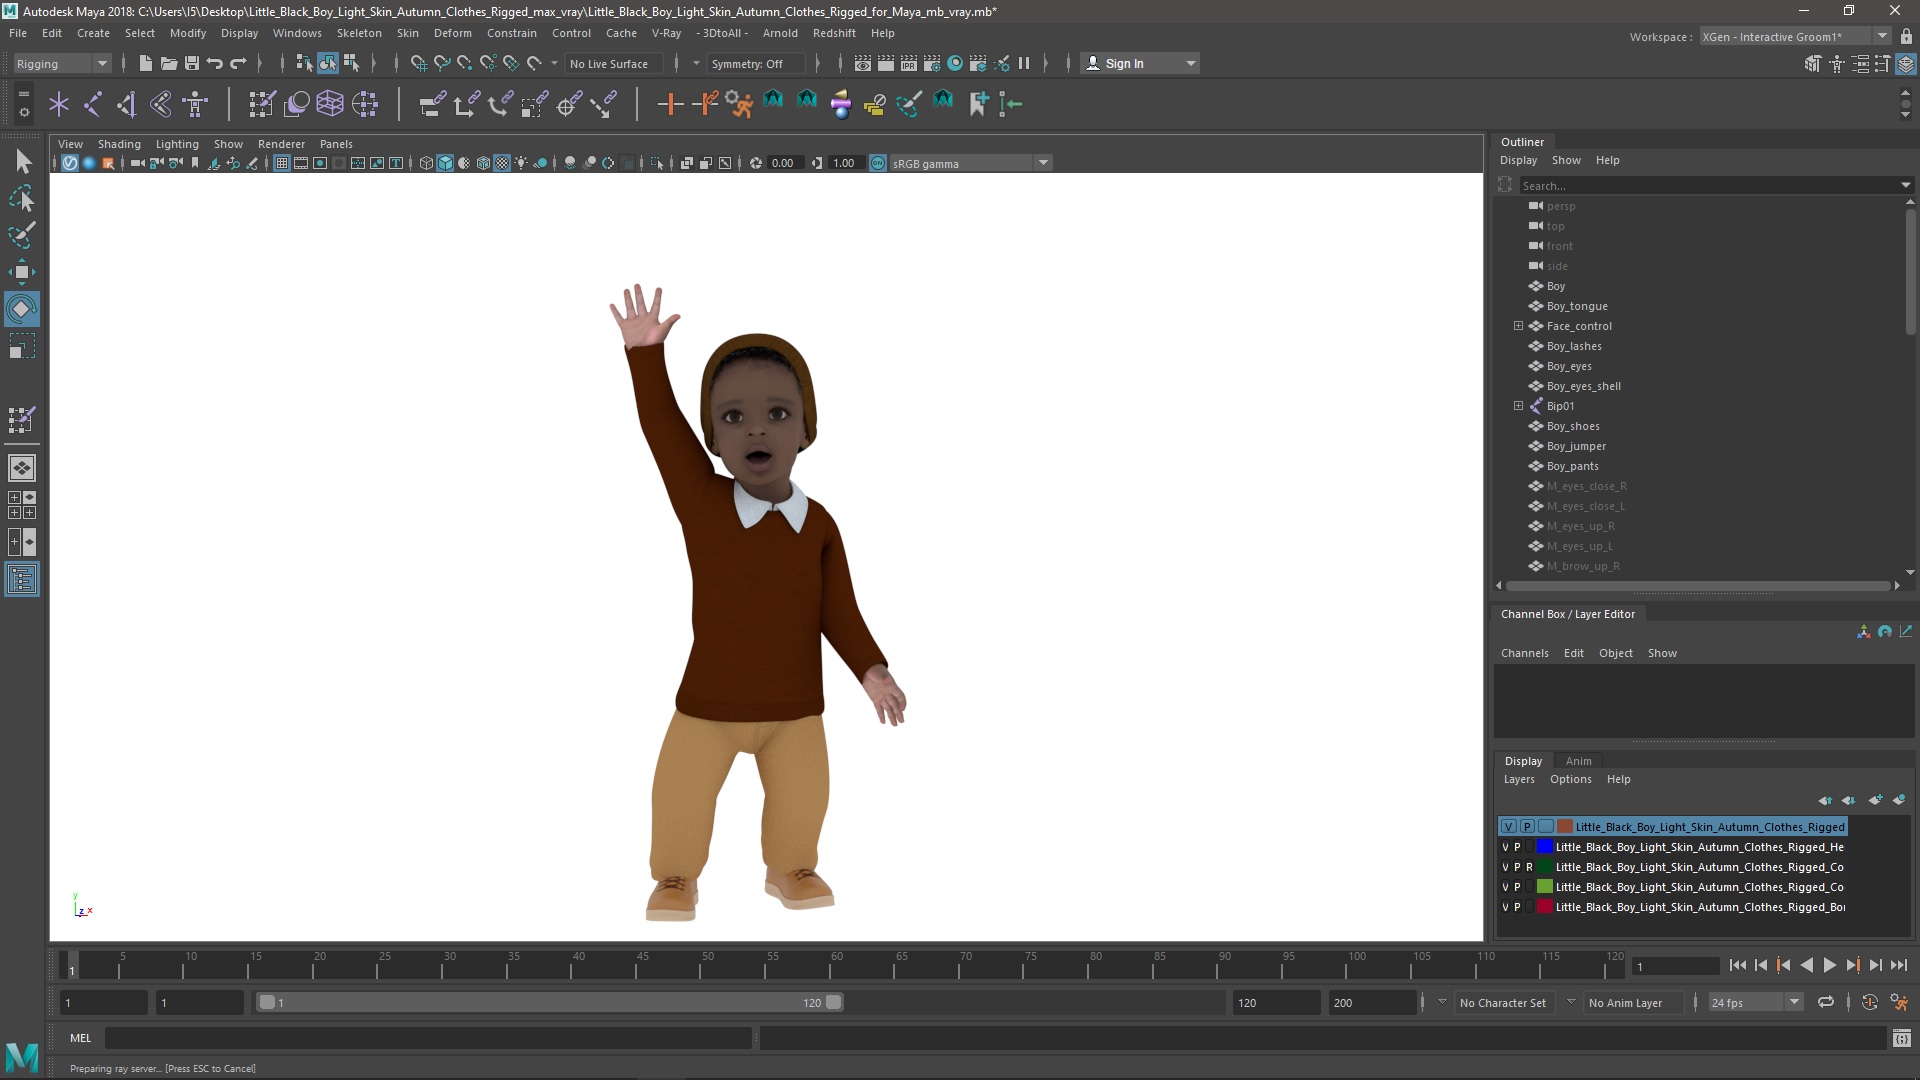This screenshot has height=1080, width=1920.
Task: Expand the Bip01 node in Outliner
Action: coord(1518,406)
